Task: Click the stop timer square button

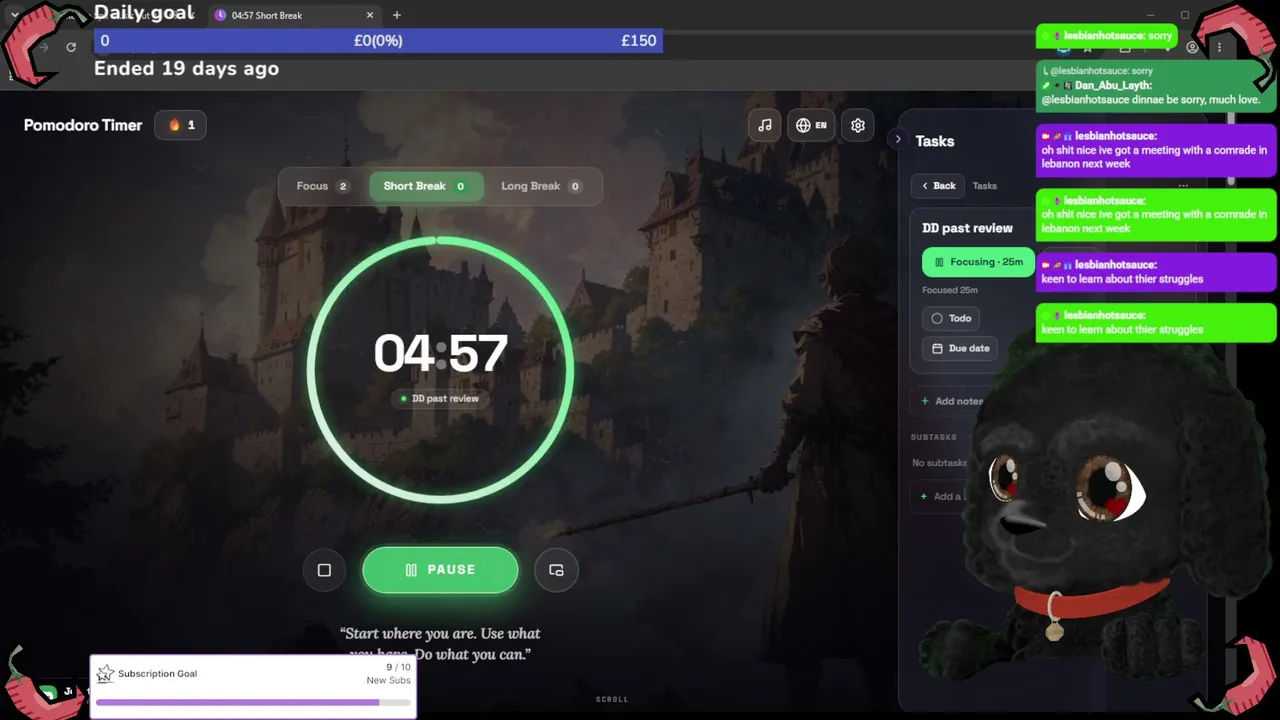Action: (x=324, y=570)
